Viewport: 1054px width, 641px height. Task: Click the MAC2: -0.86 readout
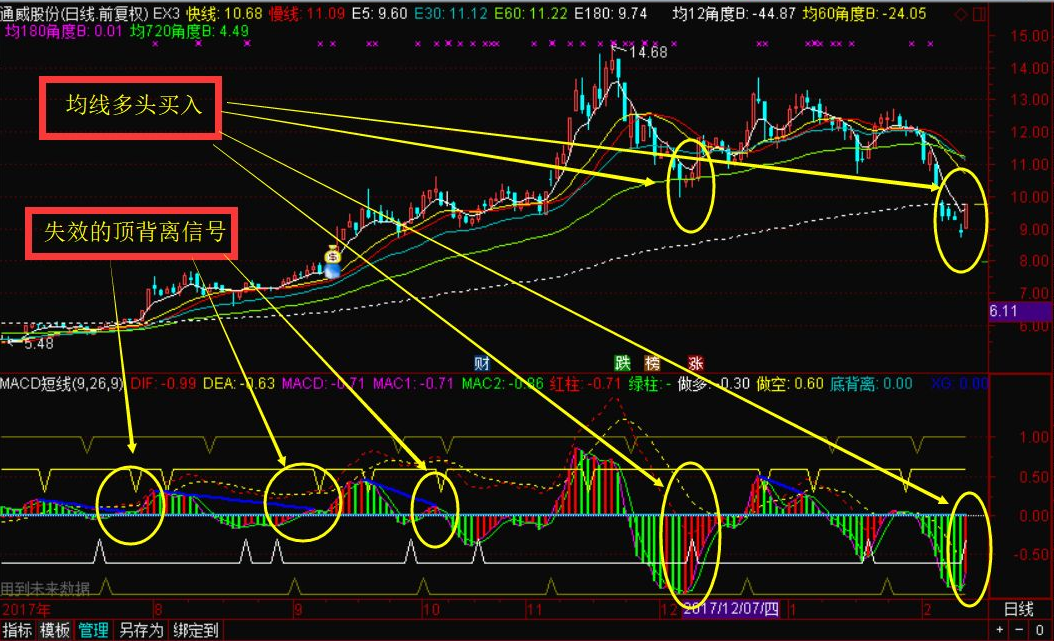[x=503, y=384]
